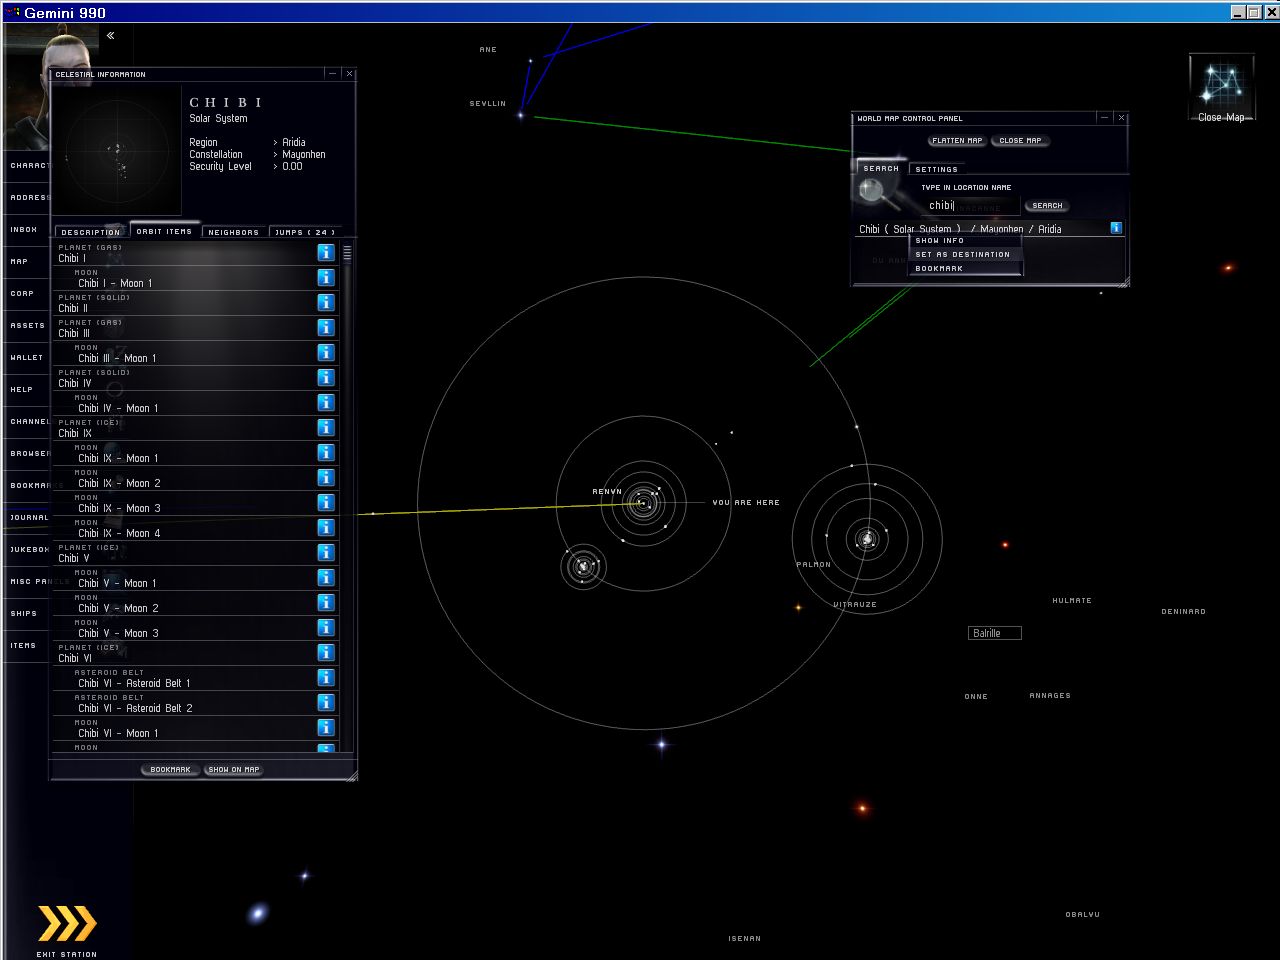Switch to Description tab

point(91,232)
